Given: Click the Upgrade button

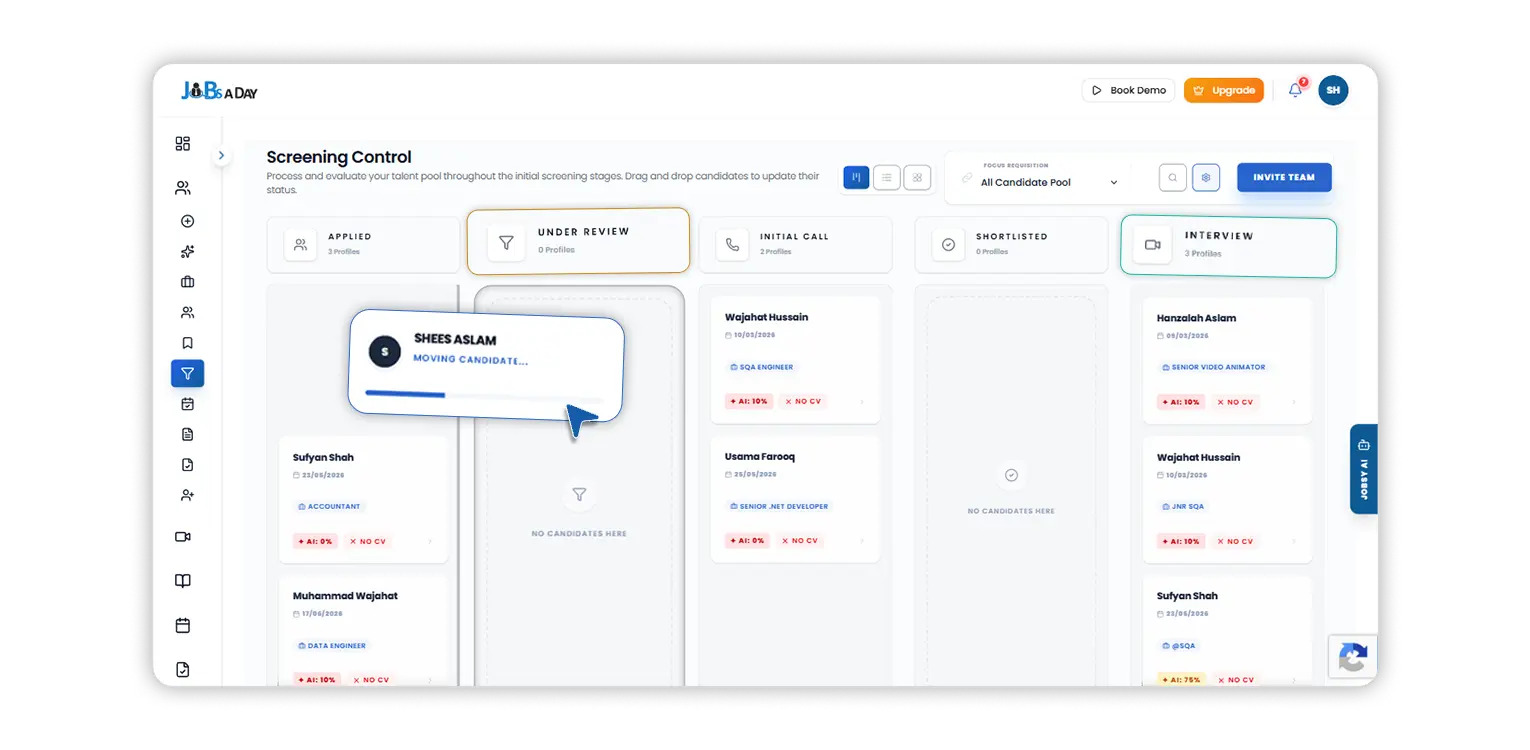Looking at the screenshot, I should tap(1224, 90).
